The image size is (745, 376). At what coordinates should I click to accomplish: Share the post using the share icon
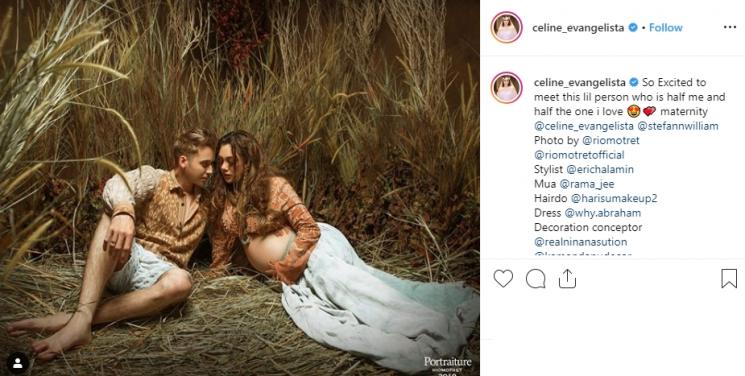pyautogui.click(x=567, y=279)
